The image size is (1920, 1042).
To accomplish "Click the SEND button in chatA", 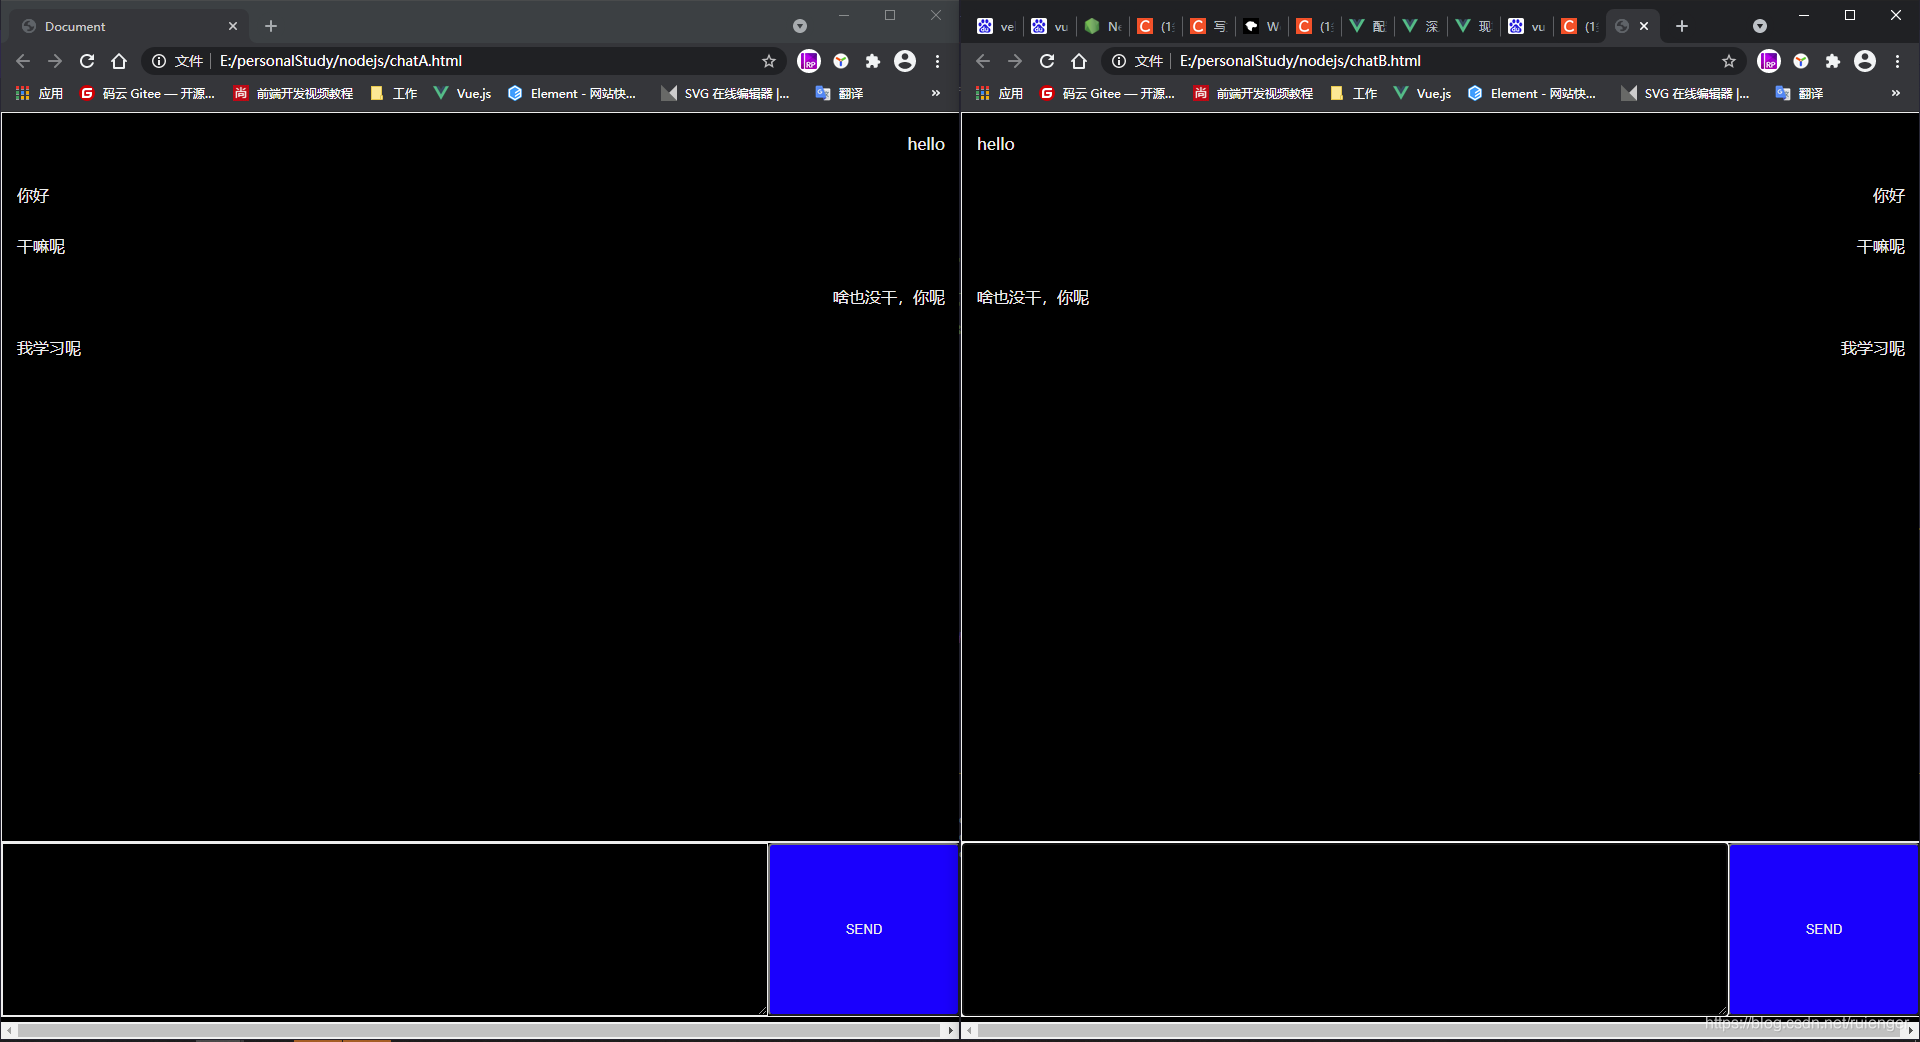I will point(864,929).
